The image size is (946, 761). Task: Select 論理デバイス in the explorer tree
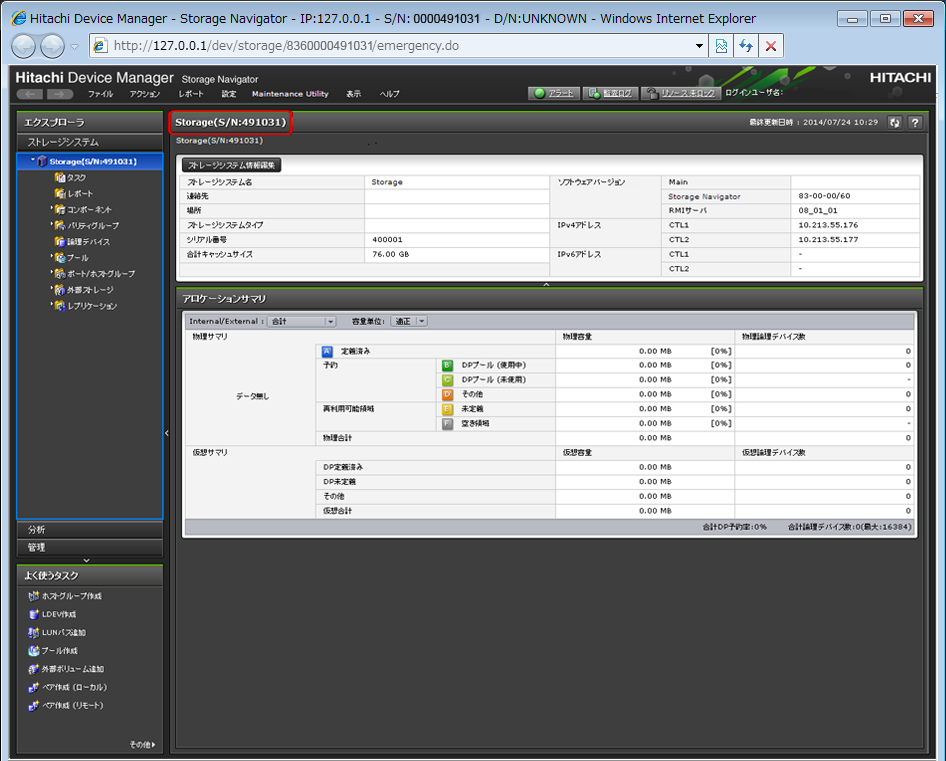88,241
